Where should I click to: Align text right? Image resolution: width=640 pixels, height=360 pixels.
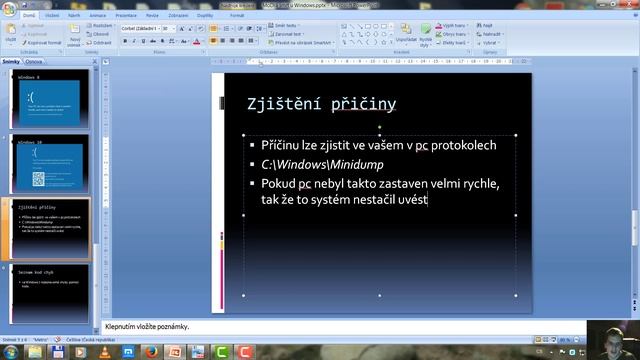(232, 41)
